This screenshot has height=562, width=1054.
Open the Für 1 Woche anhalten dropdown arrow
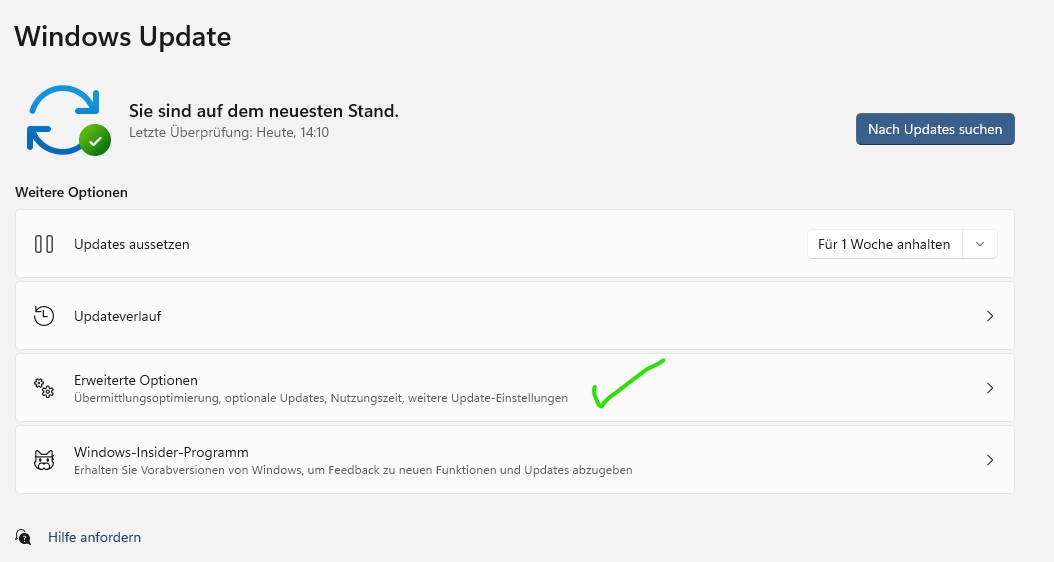(x=980, y=244)
